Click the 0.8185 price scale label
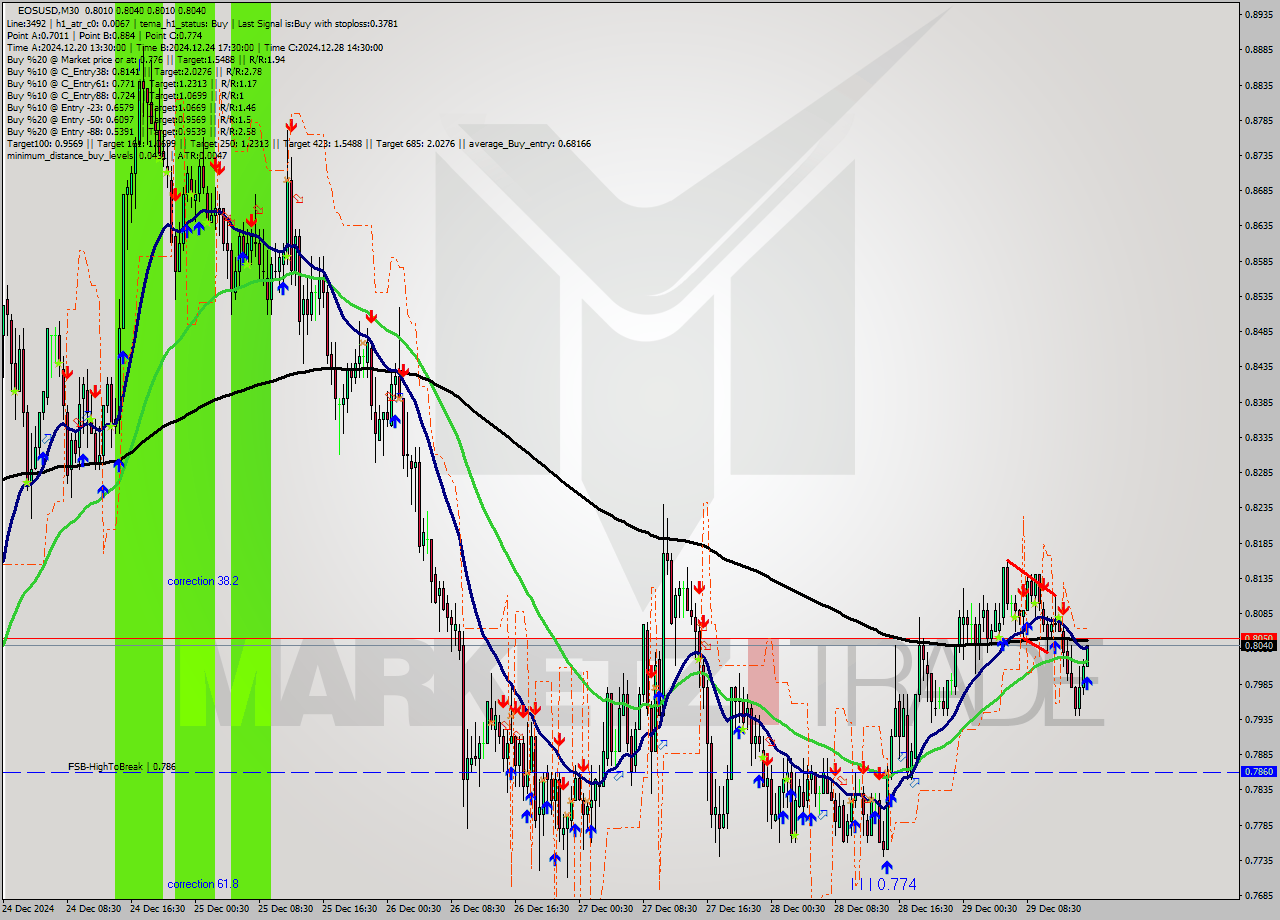Screen dimensions: 1280x920 click(x=1258, y=543)
